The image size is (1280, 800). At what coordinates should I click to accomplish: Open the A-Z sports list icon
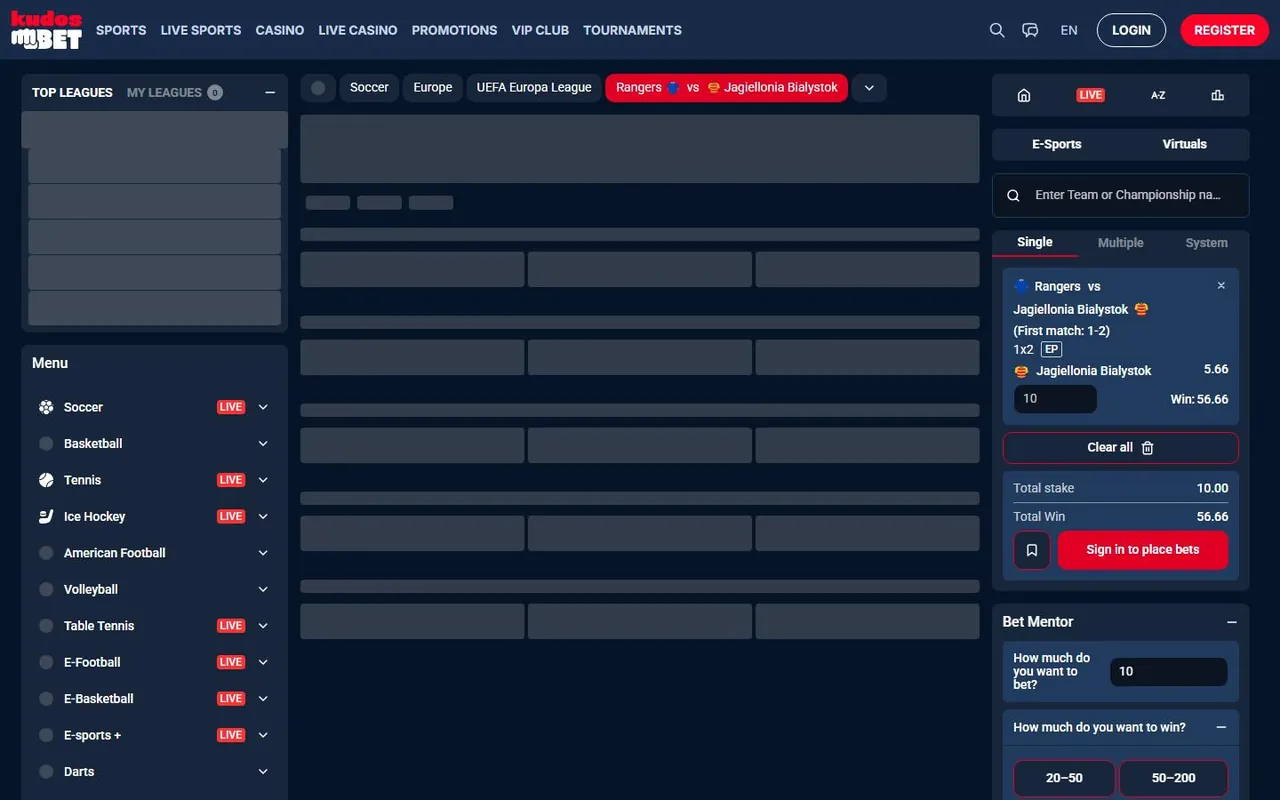1158,95
